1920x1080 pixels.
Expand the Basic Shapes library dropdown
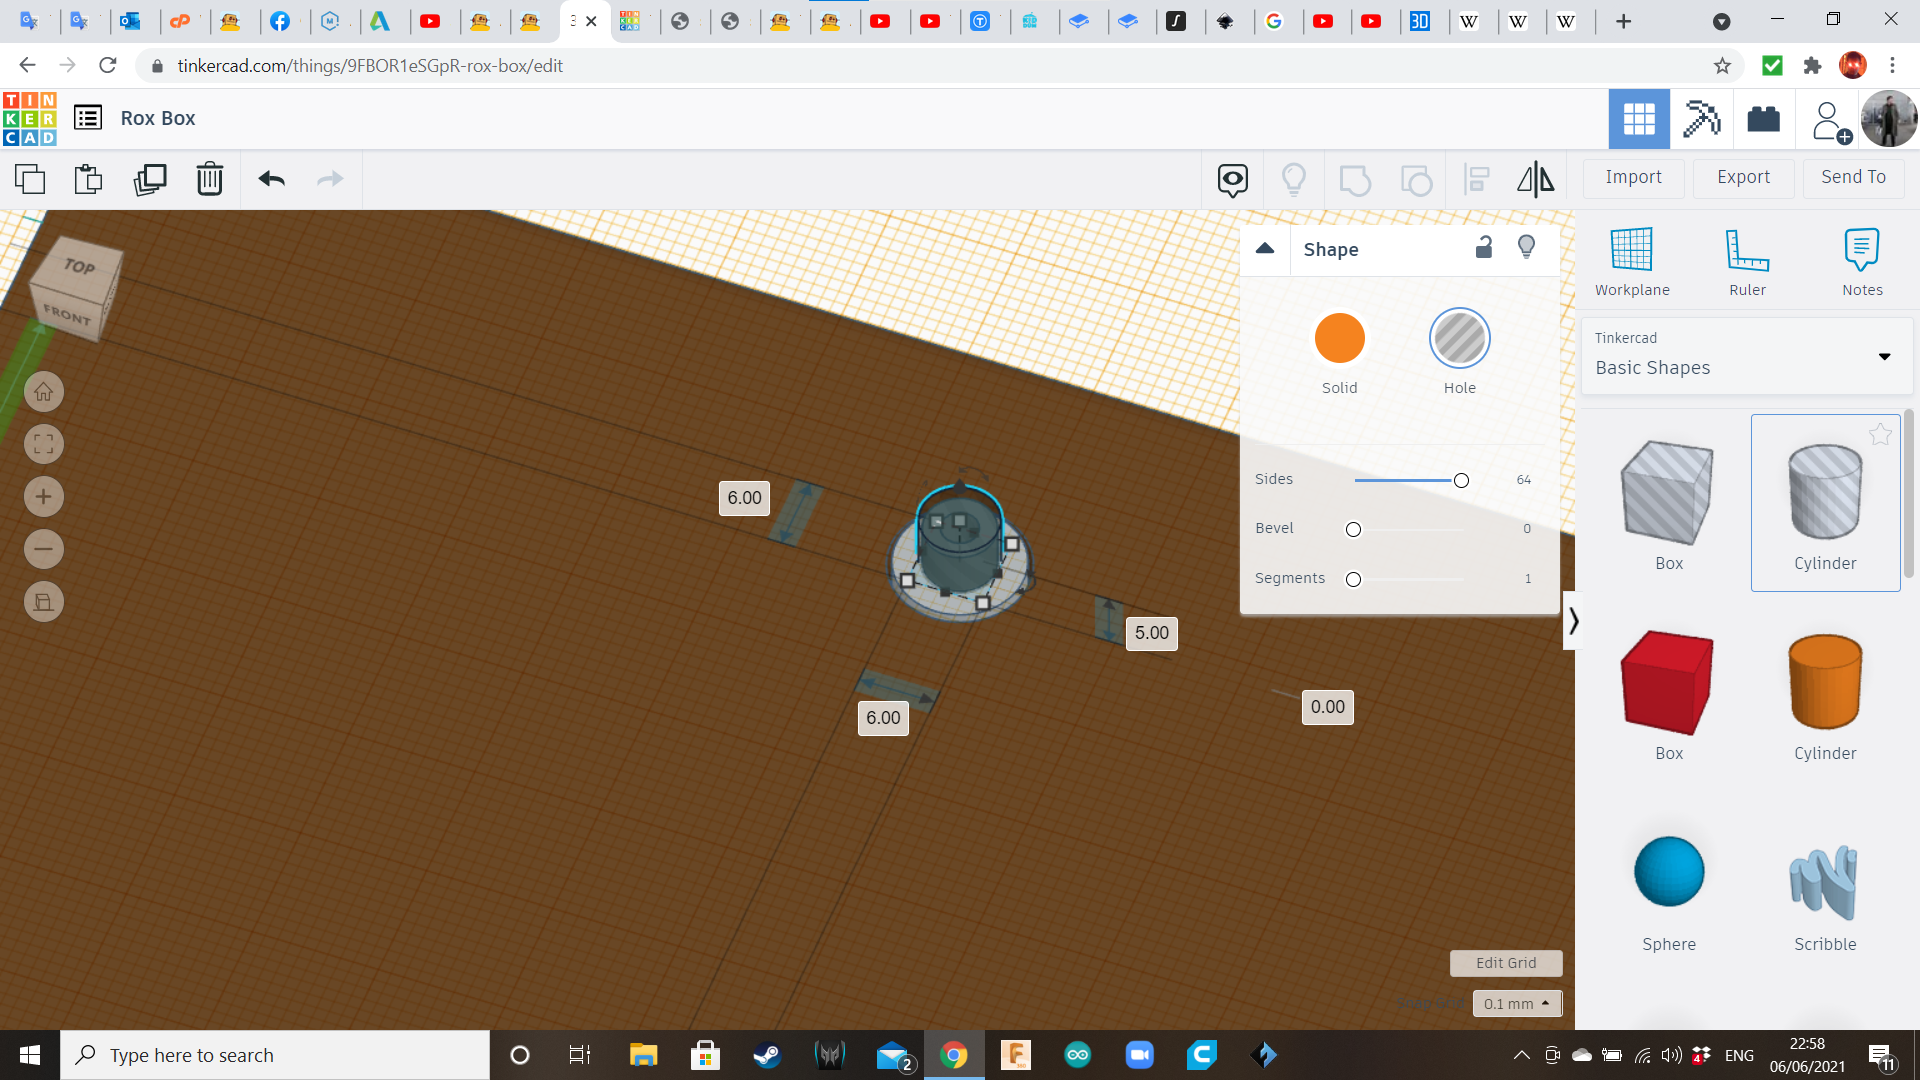pyautogui.click(x=1884, y=356)
